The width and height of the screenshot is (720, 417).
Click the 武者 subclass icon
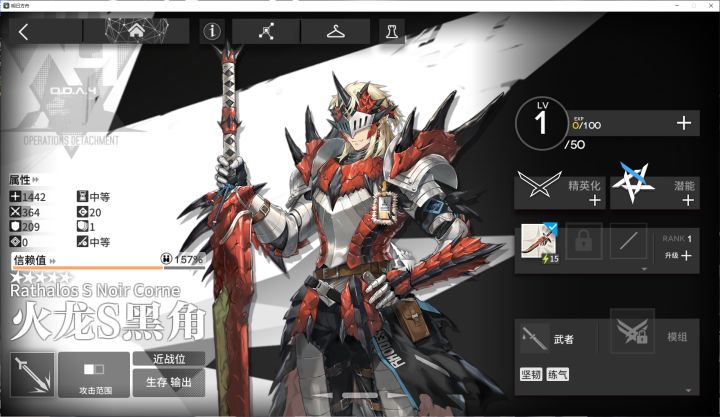click(535, 338)
